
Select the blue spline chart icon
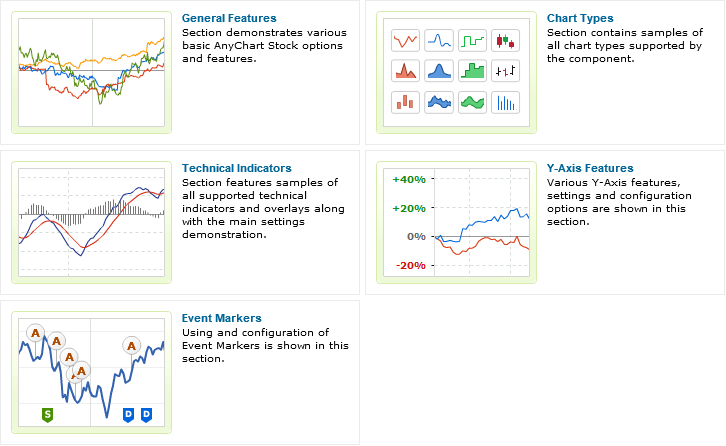click(x=438, y=40)
